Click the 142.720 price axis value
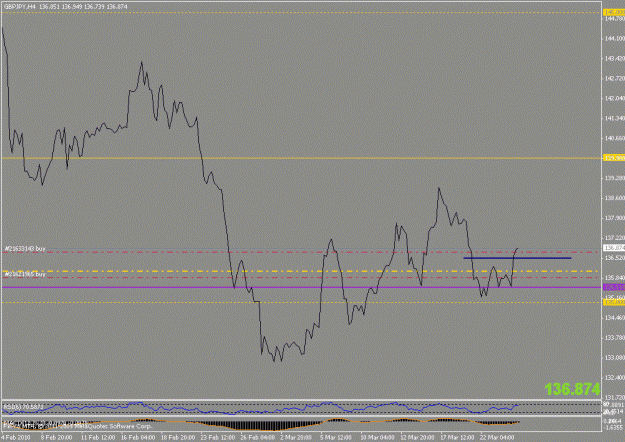This screenshot has height=442, width=625. [x=615, y=78]
